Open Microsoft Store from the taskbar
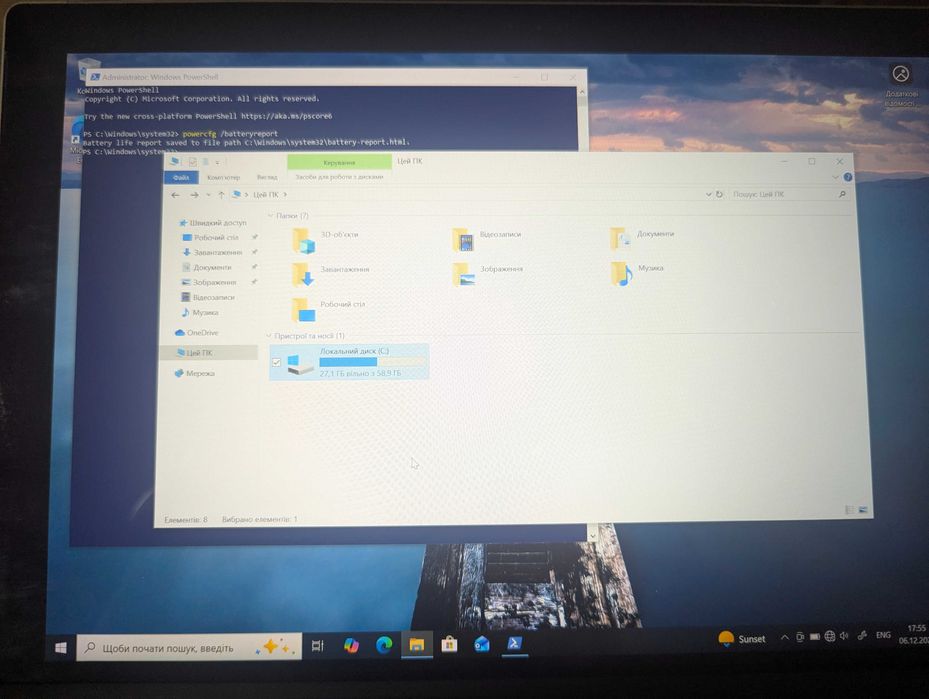Image resolution: width=929 pixels, height=699 pixels. (x=449, y=644)
